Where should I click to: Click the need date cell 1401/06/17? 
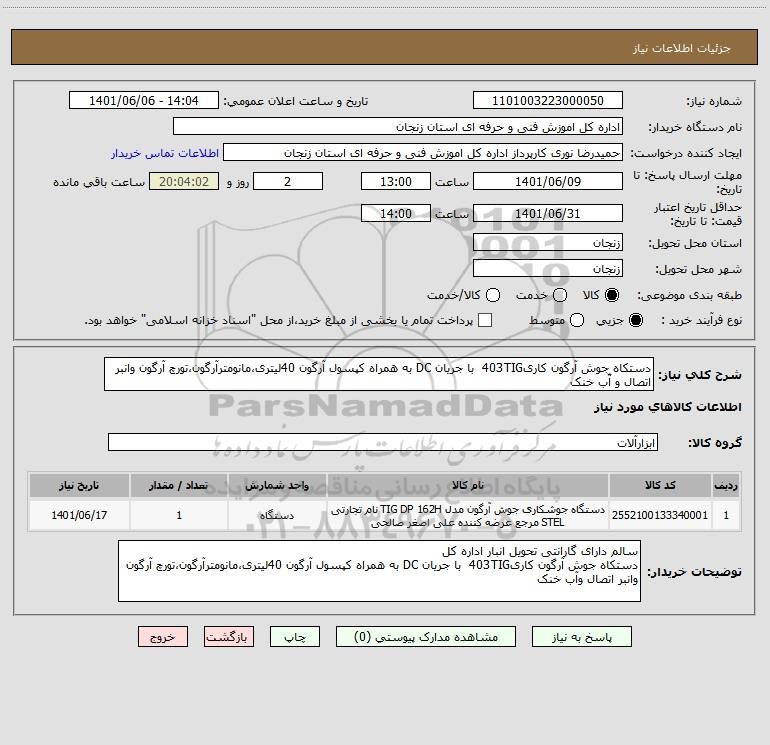(x=79, y=515)
